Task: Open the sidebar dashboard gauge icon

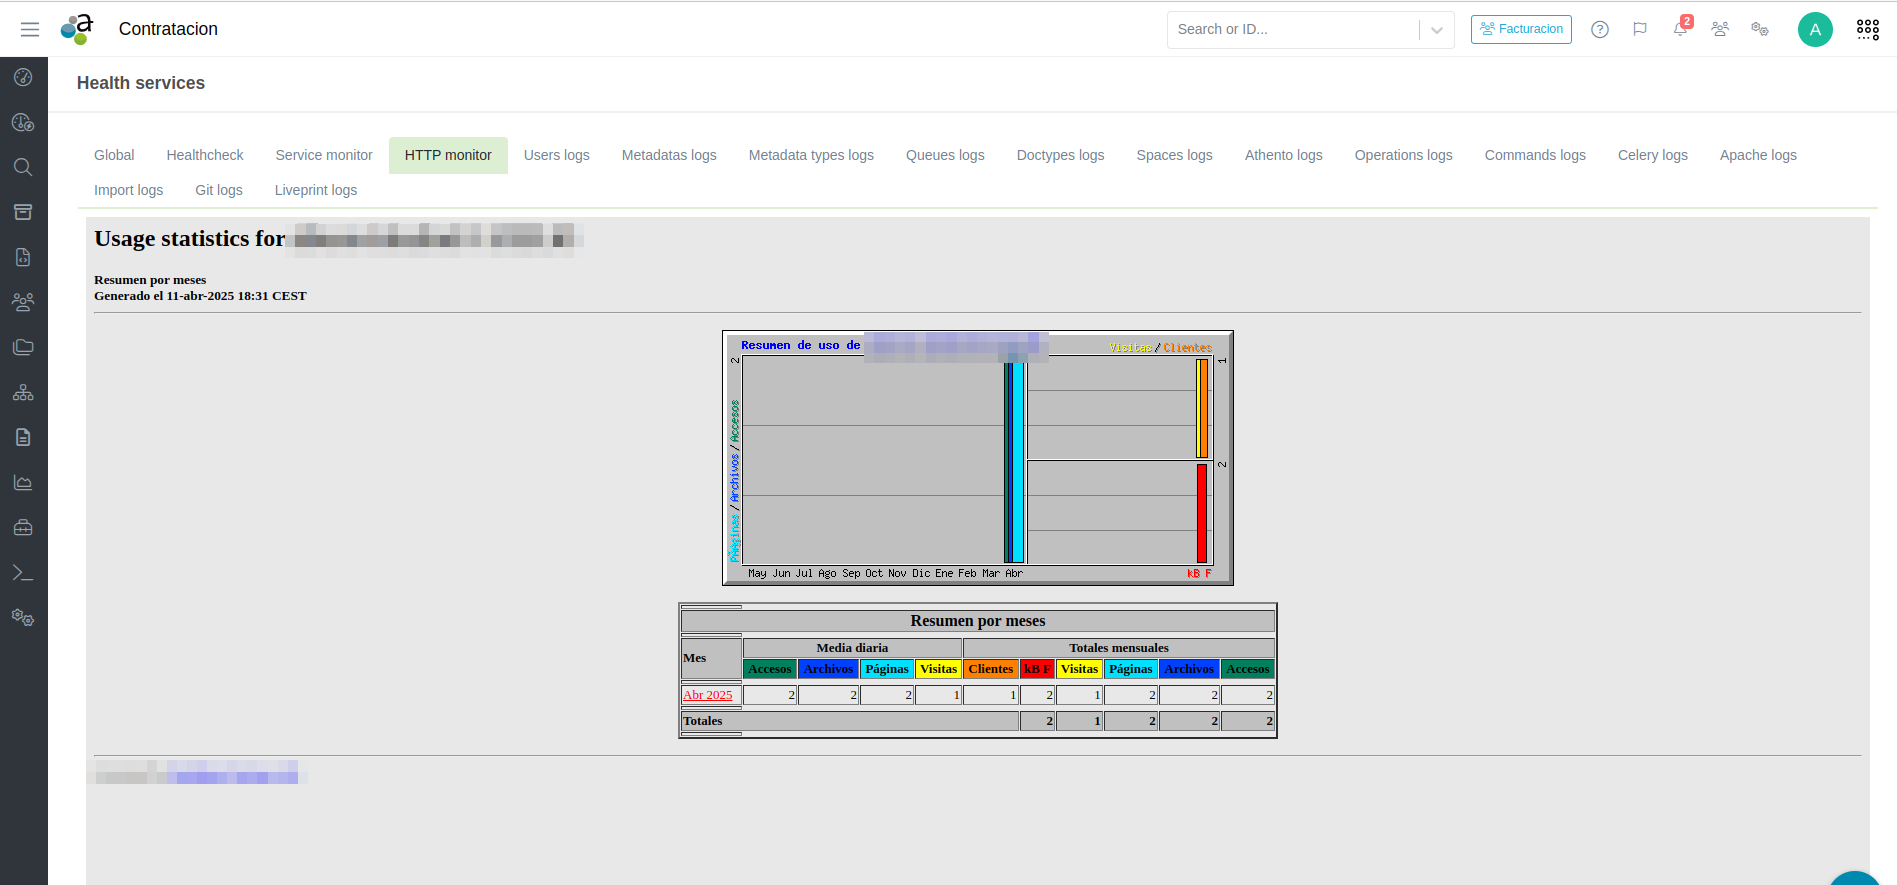Action: (x=23, y=77)
